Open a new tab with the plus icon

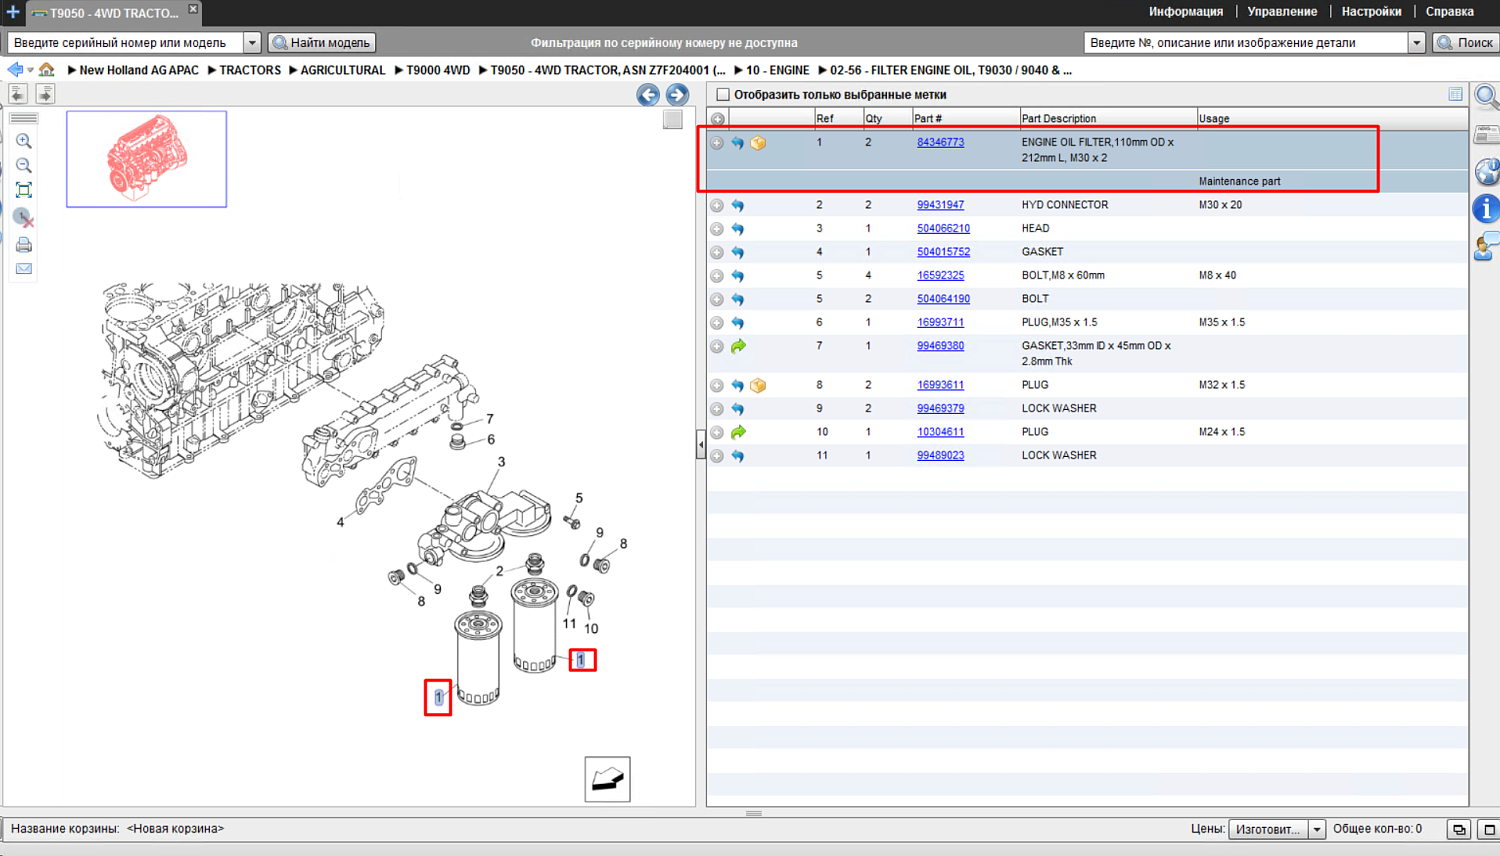click(13, 12)
